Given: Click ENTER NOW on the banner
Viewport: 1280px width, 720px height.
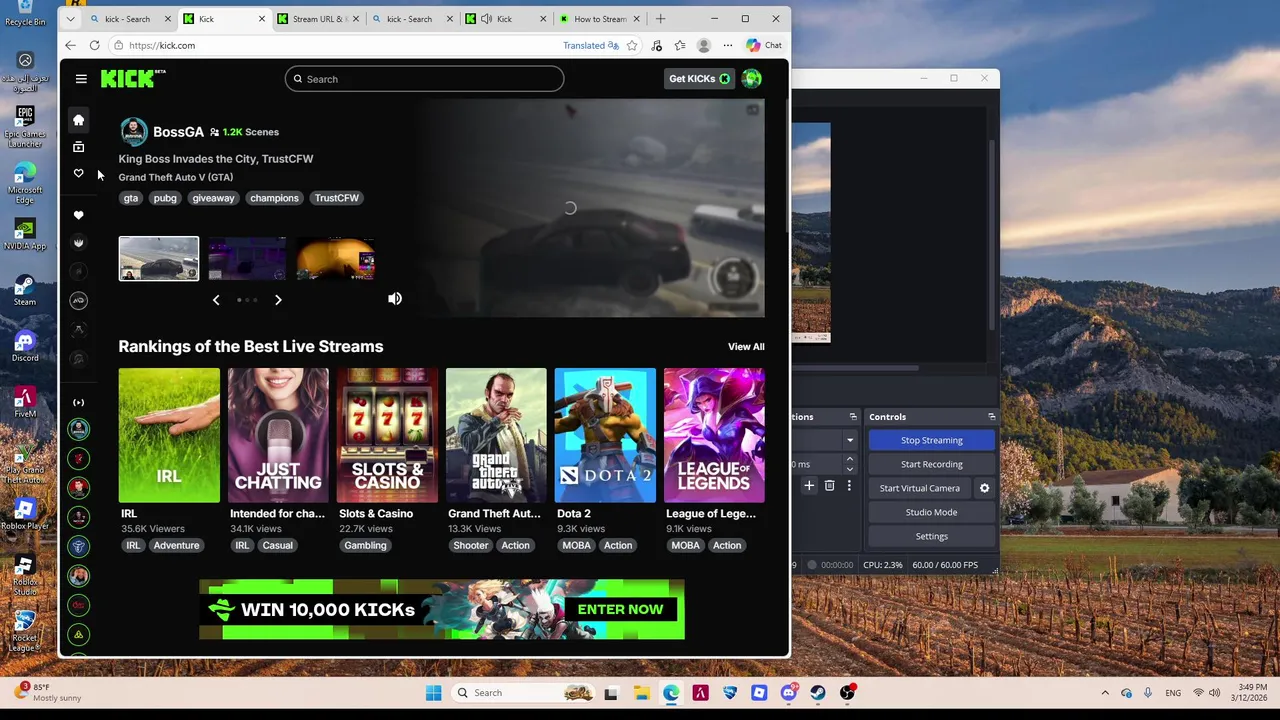Looking at the screenshot, I should pos(620,610).
